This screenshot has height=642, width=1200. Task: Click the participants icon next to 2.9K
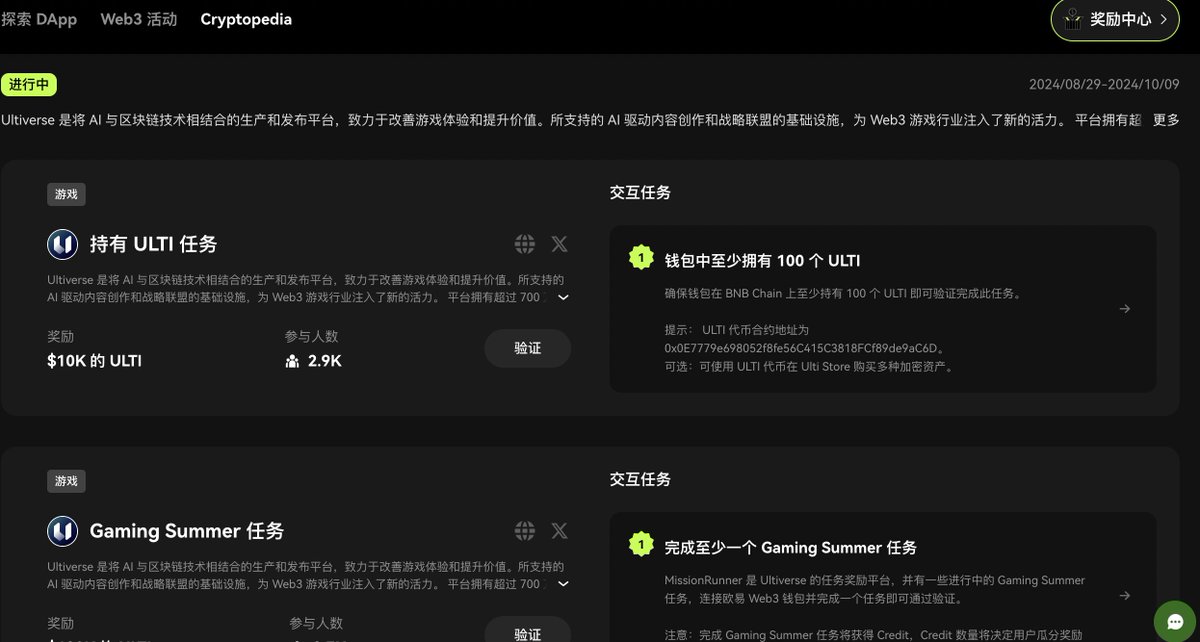coord(292,361)
